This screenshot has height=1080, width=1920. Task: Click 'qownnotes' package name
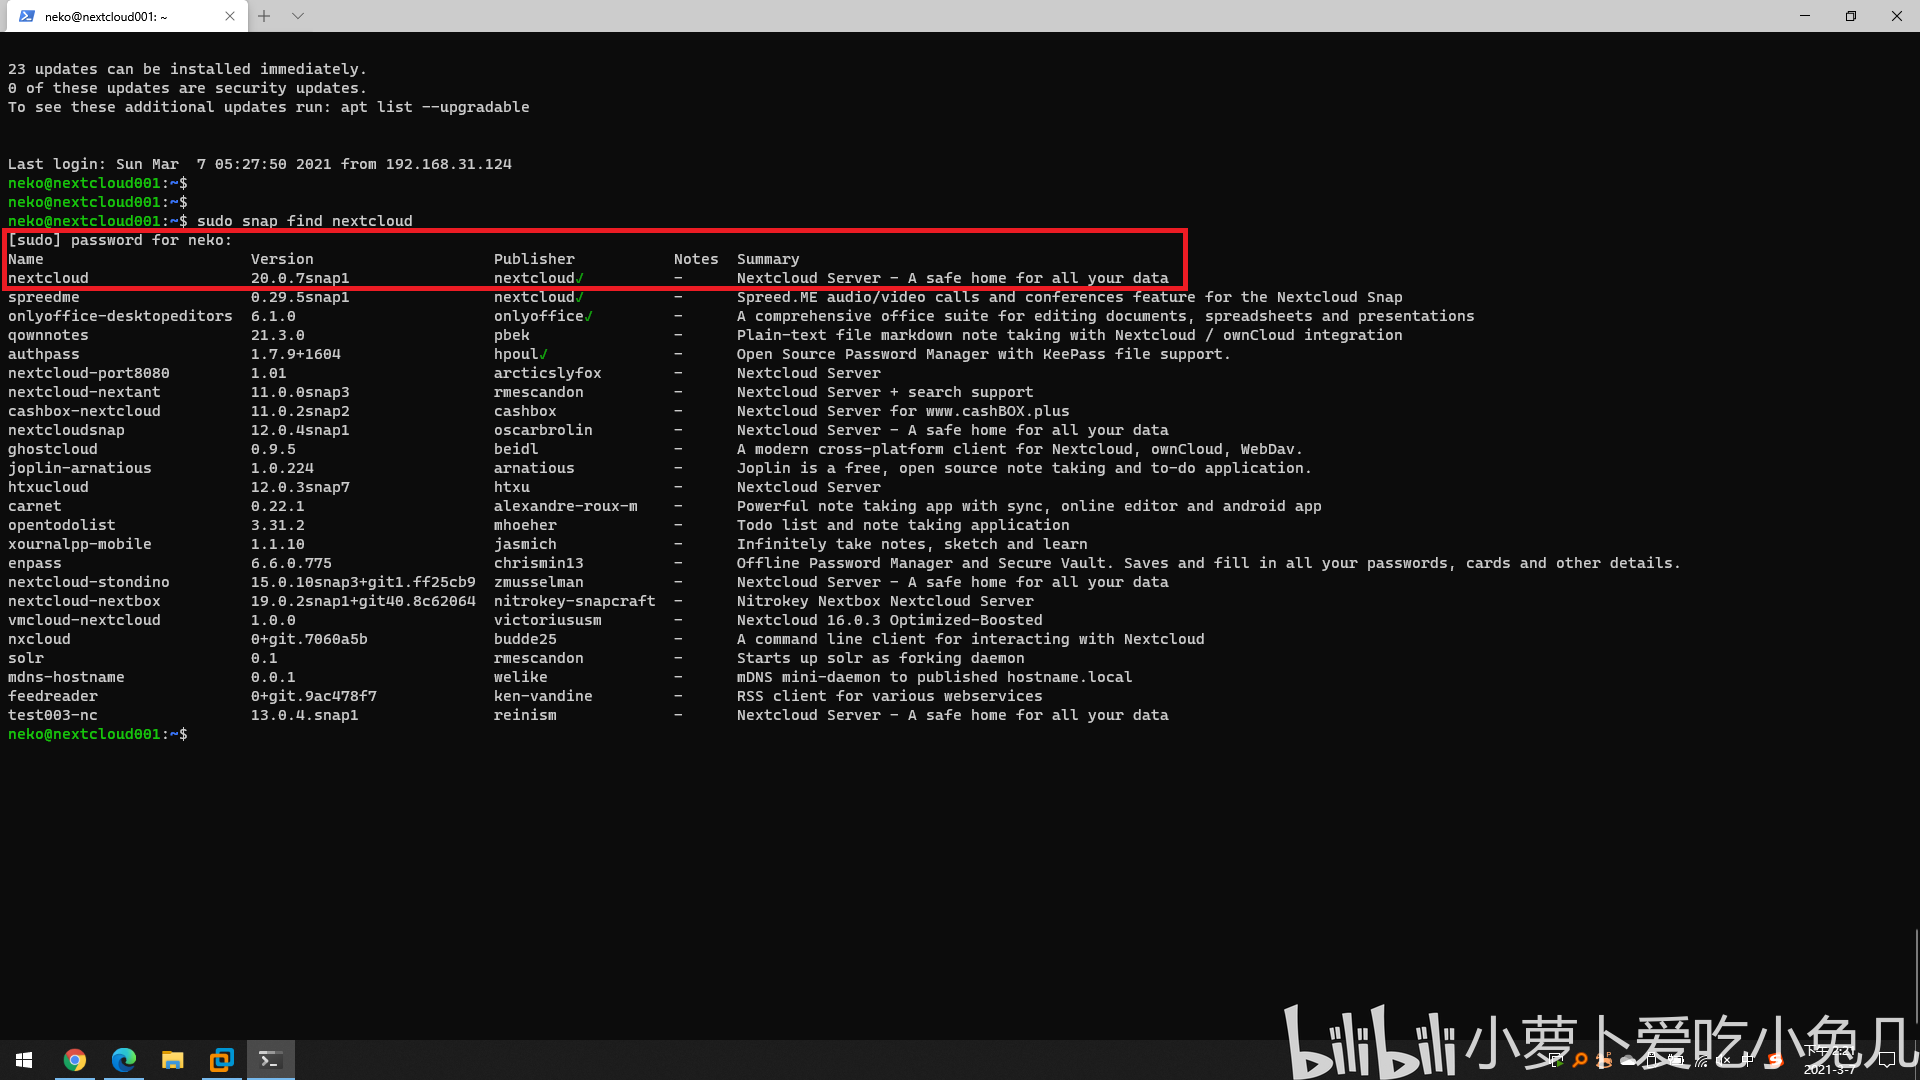(x=48, y=335)
